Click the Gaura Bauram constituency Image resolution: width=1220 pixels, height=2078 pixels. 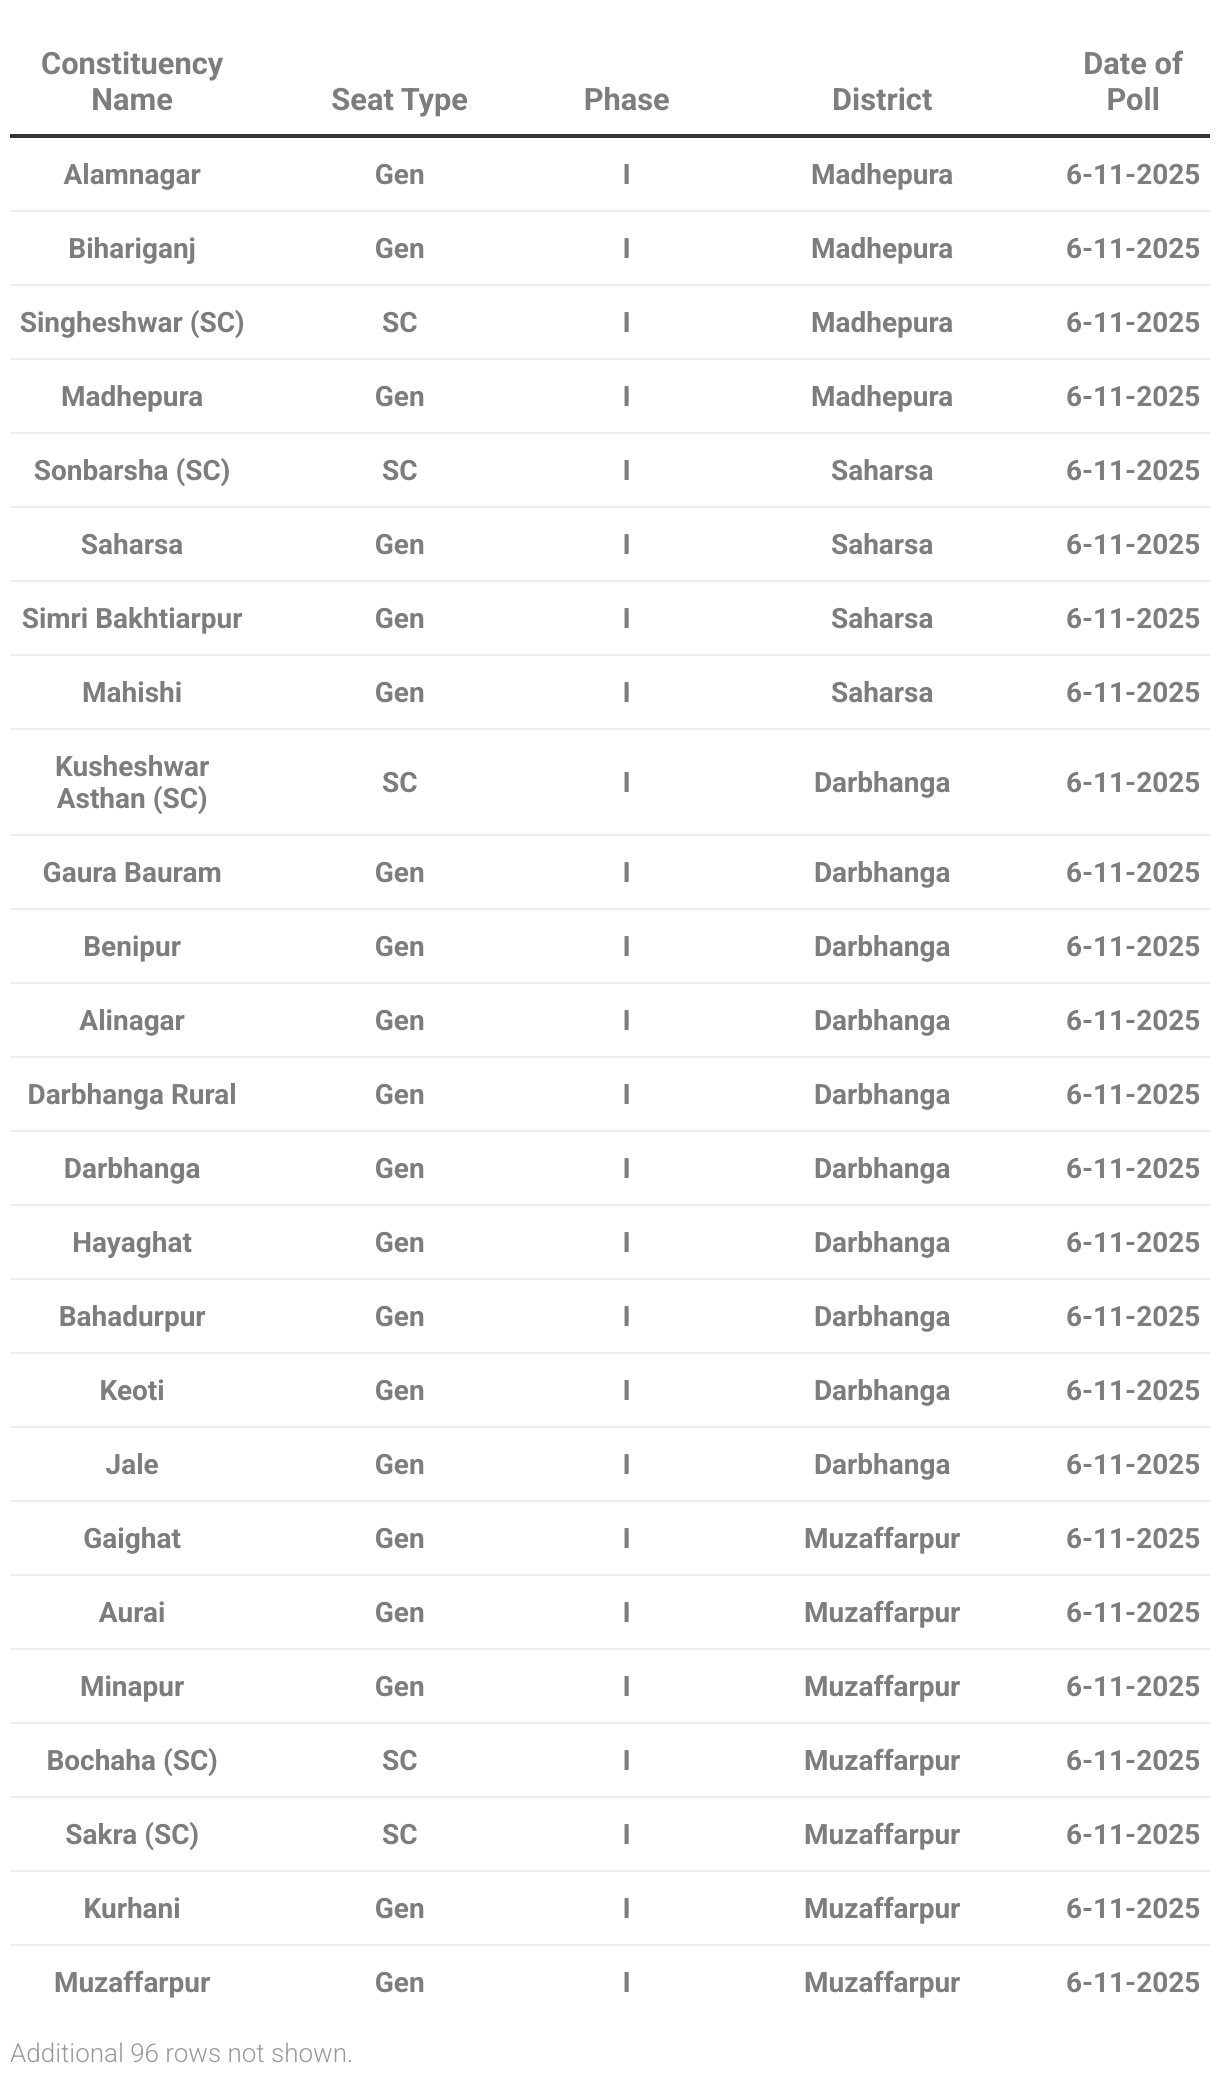point(132,872)
